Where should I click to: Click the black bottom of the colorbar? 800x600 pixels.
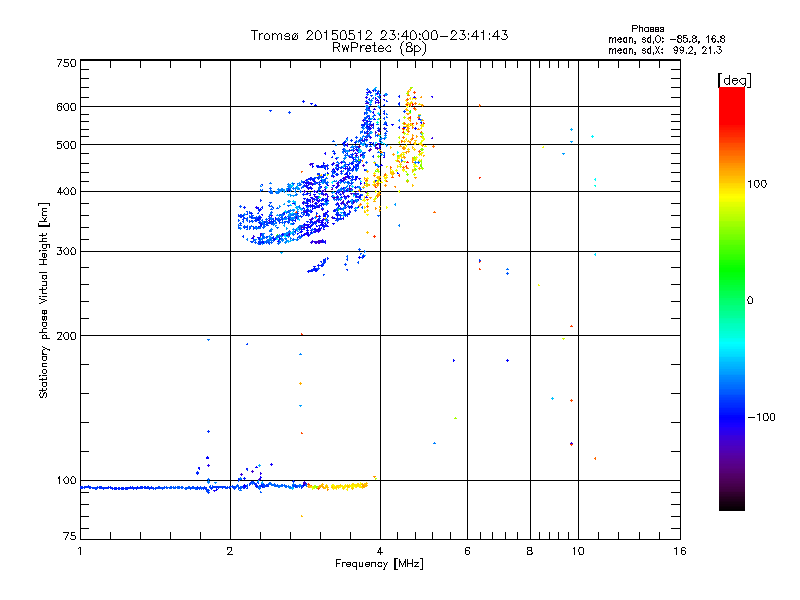[x=732, y=503]
